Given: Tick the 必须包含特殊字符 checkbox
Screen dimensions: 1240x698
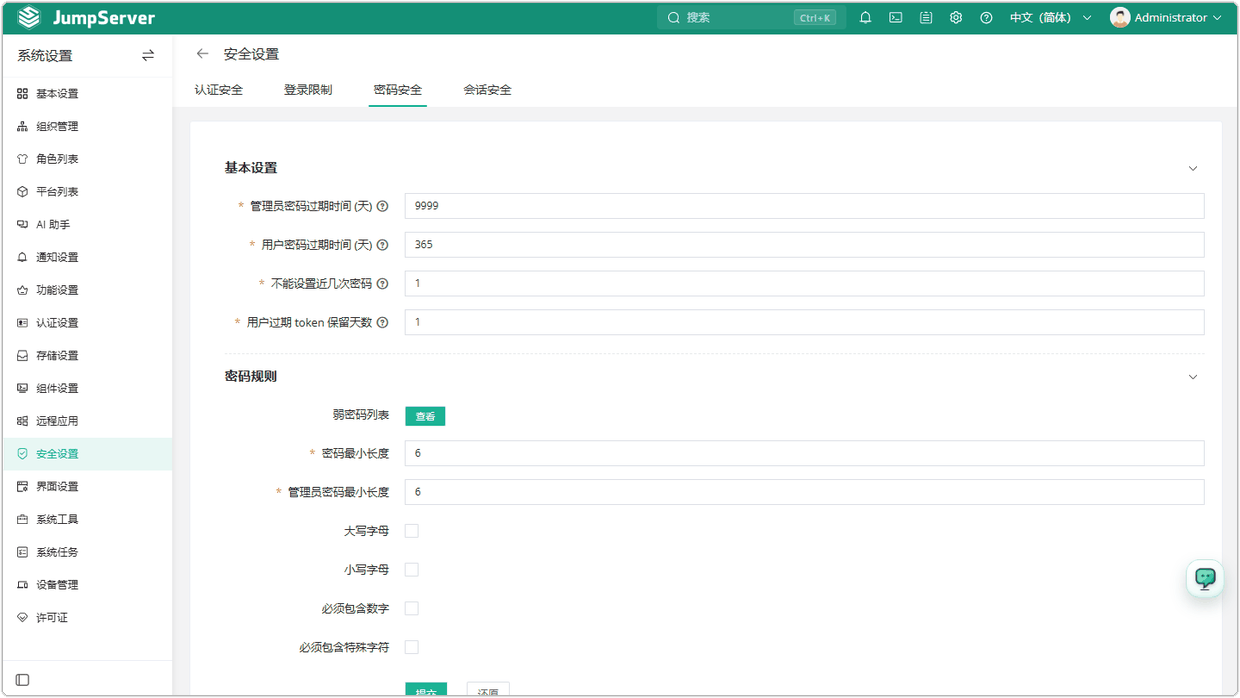Looking at the screenshot, I should click(411, 648).
